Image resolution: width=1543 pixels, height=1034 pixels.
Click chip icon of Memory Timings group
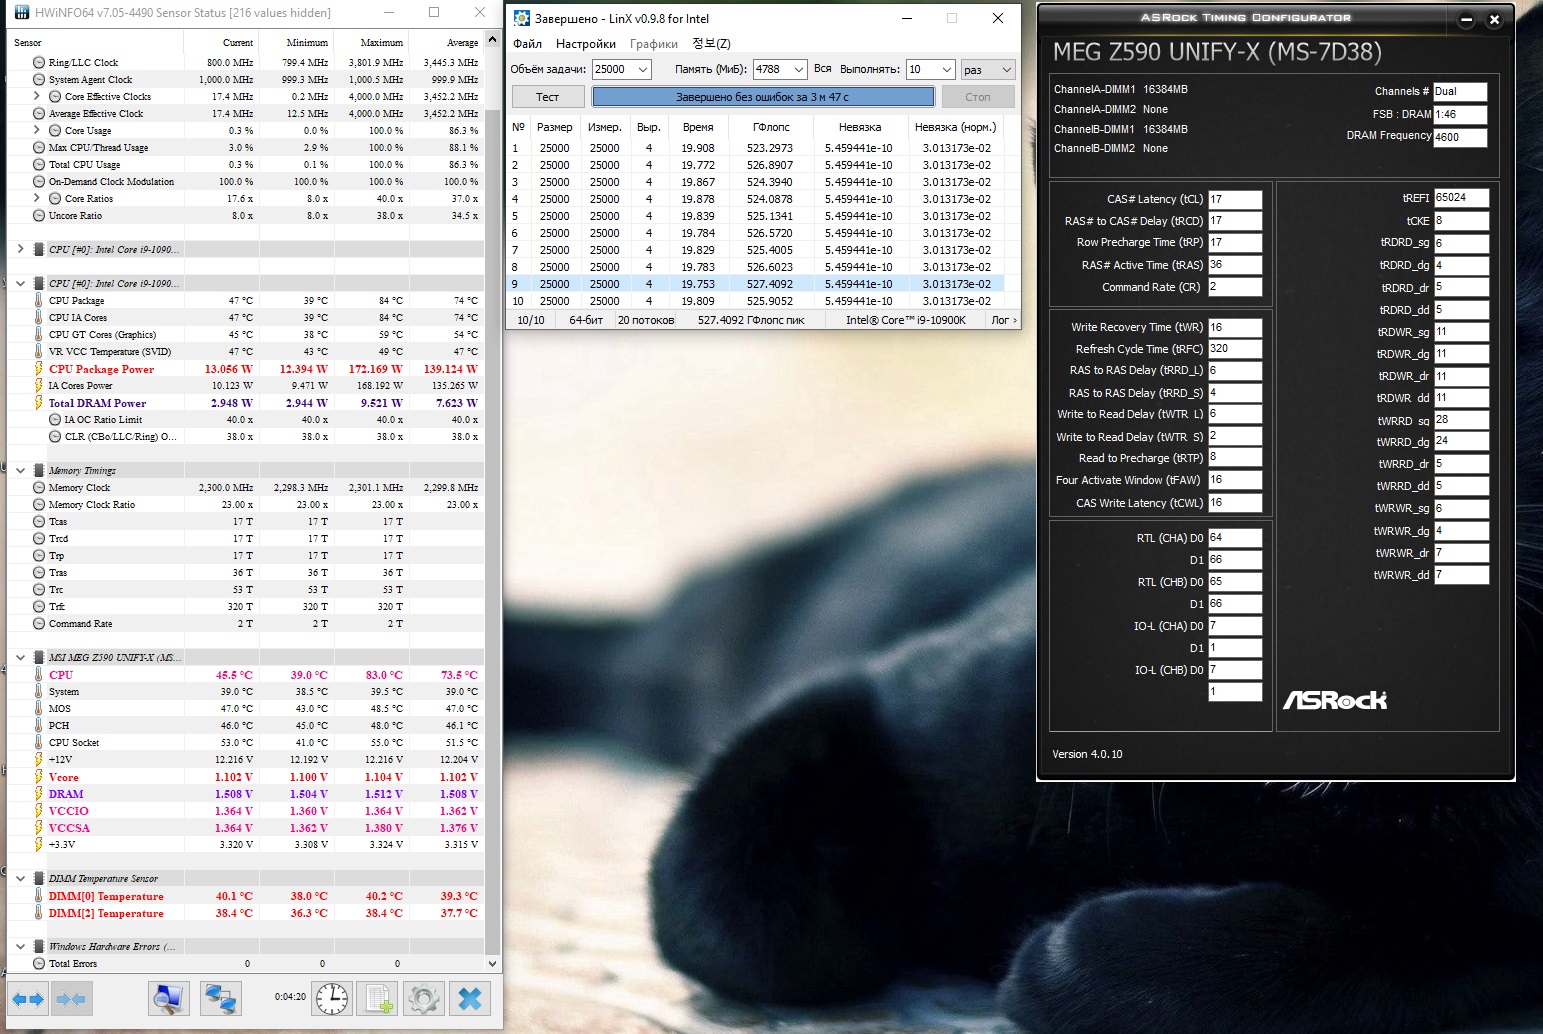tap(39, 470)
